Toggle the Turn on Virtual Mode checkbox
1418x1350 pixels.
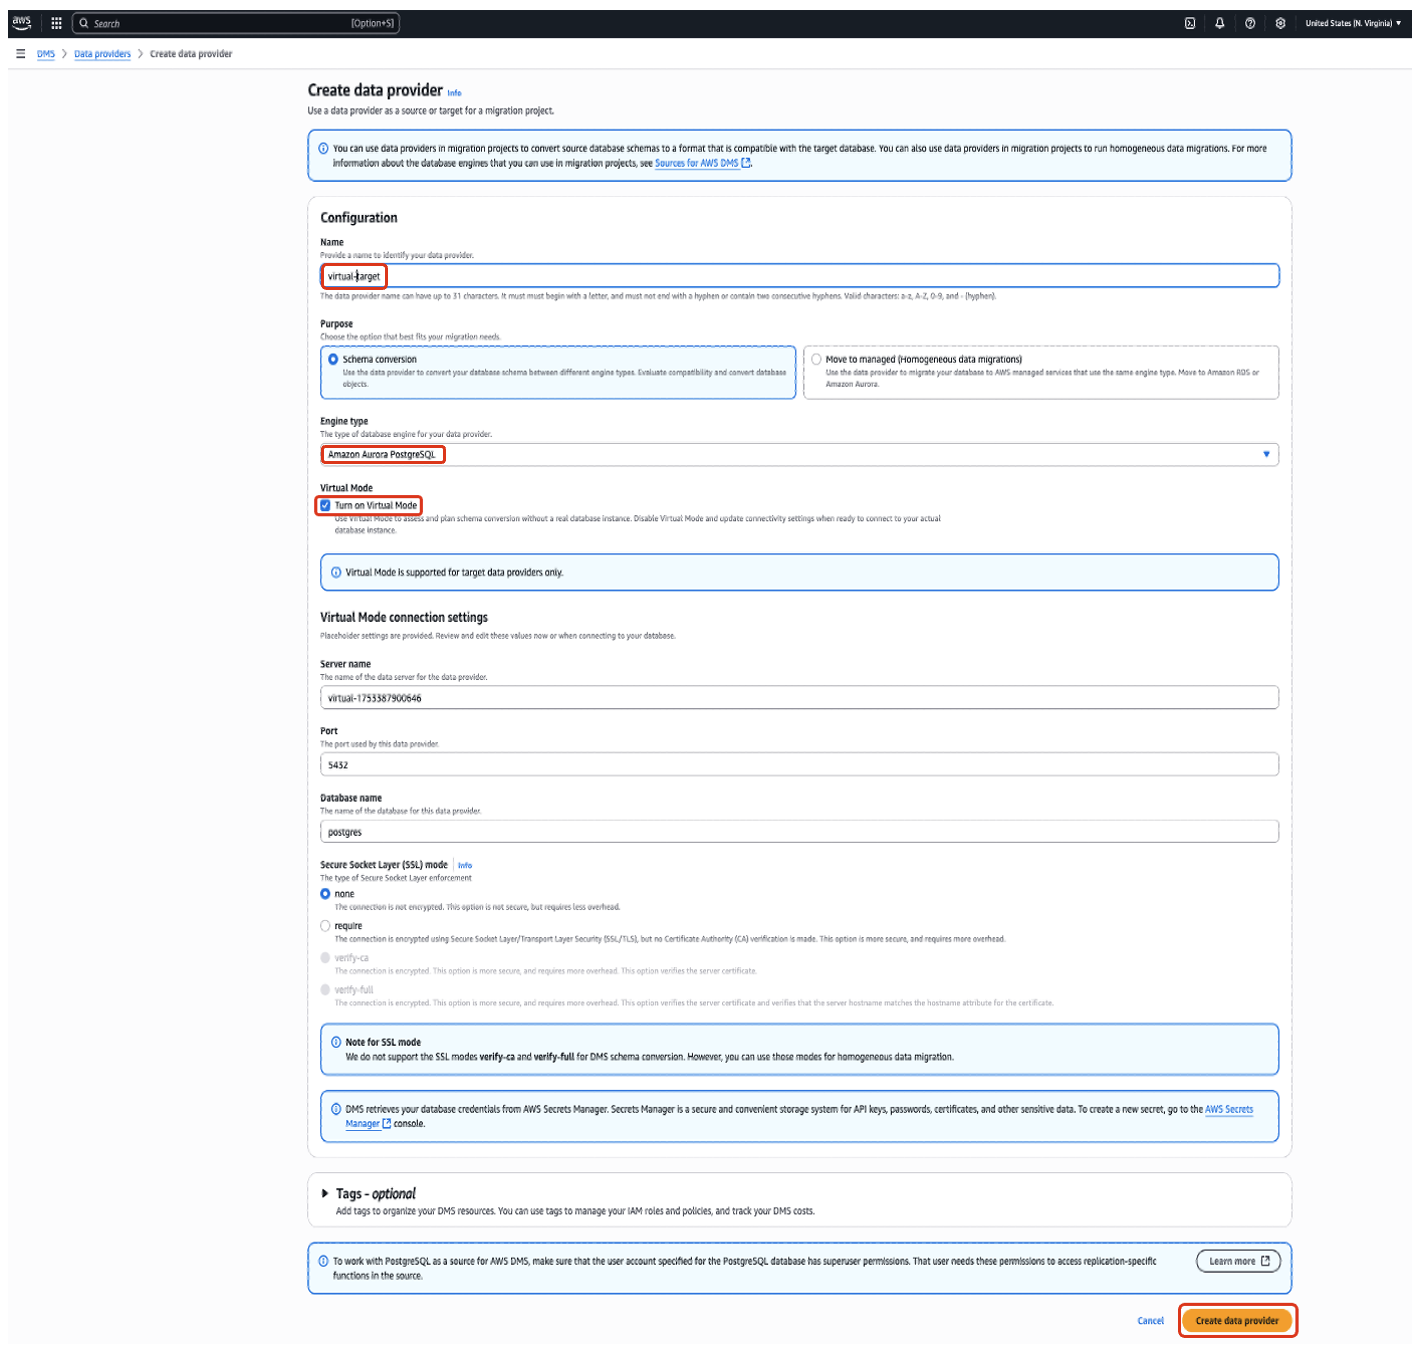point(325,505)
